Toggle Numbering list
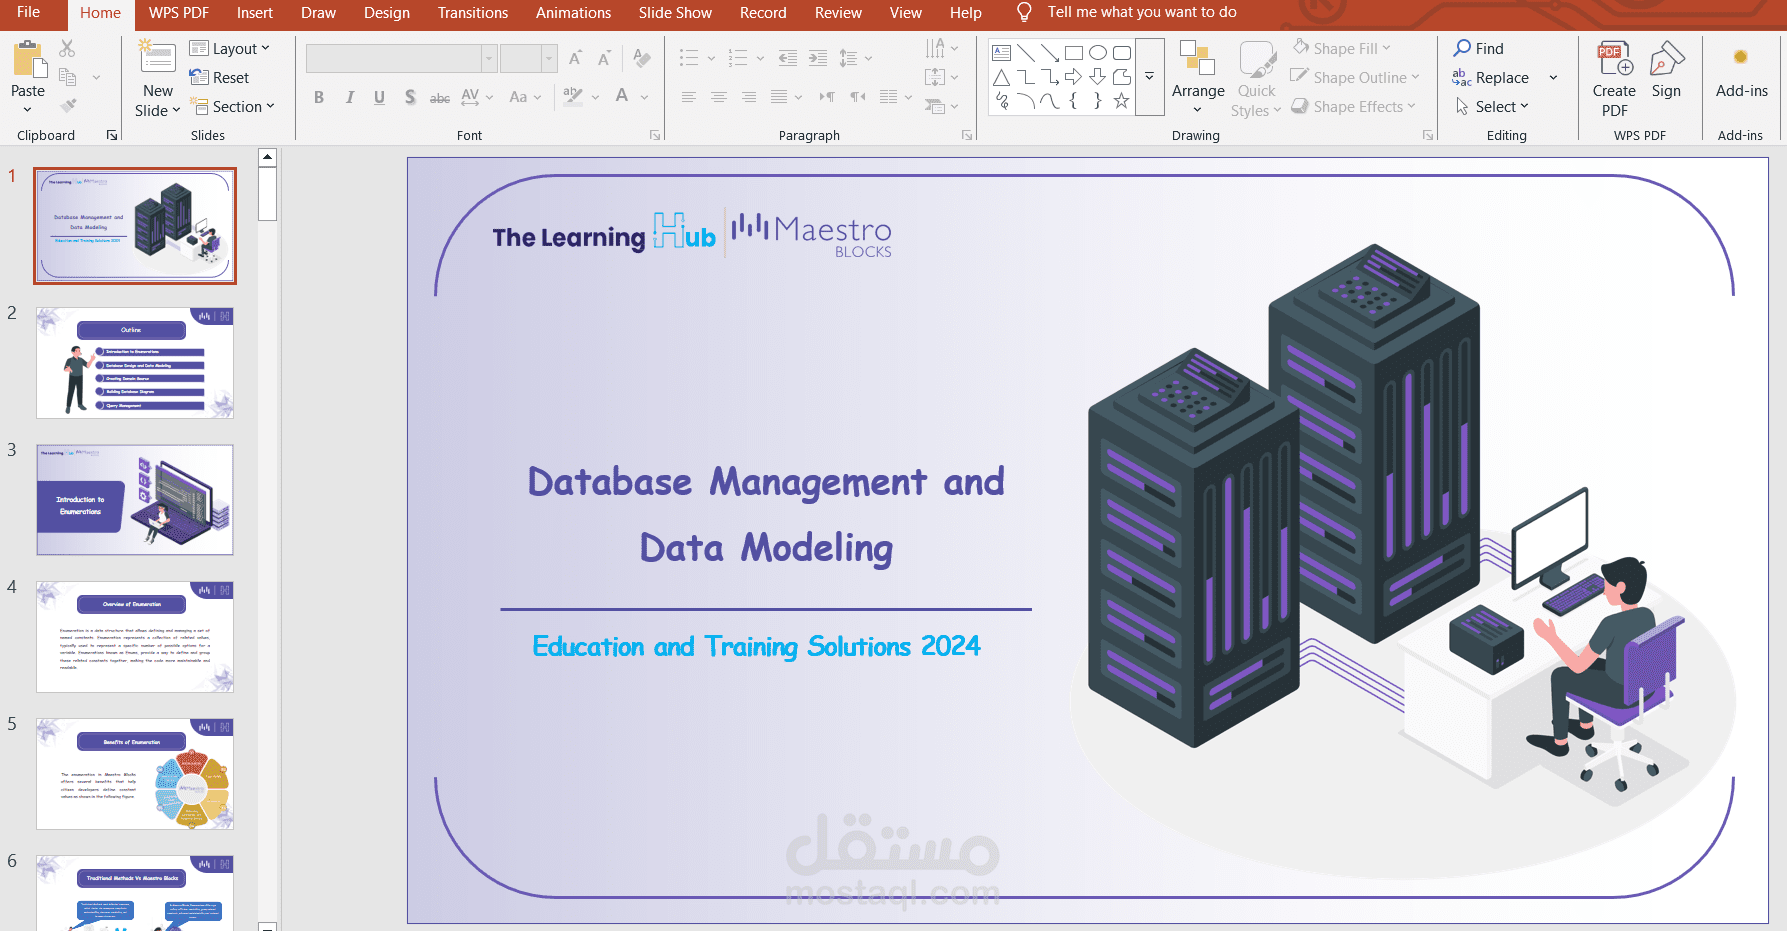The width and height of the screenshot is (1787, 931). [x=738, y=58]
